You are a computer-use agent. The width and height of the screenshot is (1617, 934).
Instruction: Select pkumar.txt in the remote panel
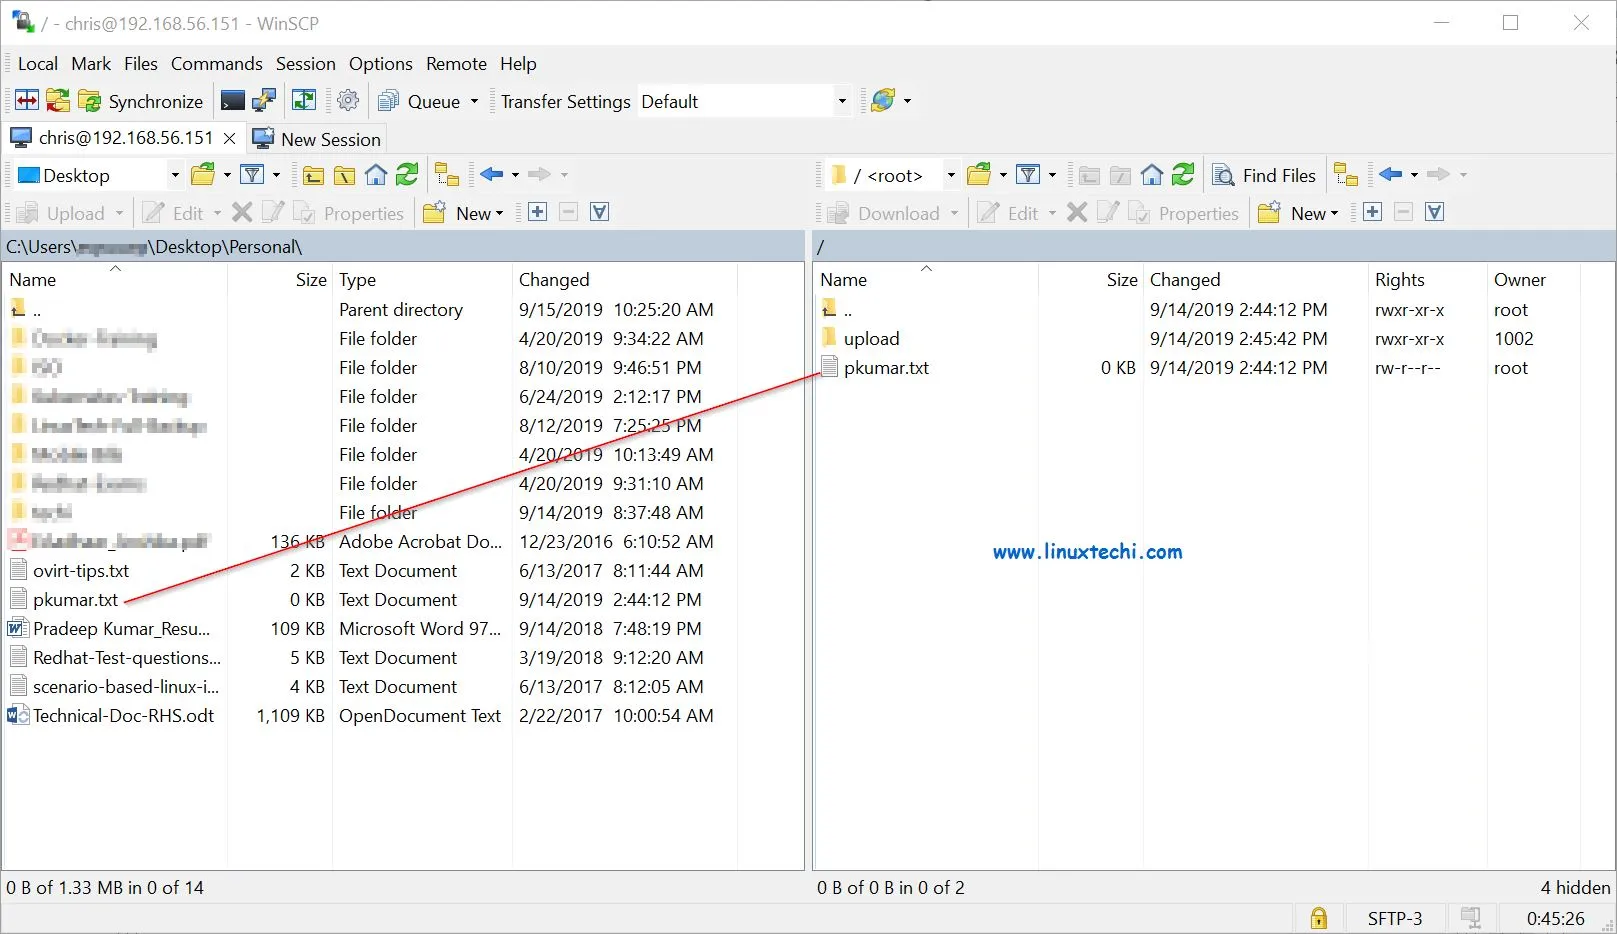click(x=886, y=368)
